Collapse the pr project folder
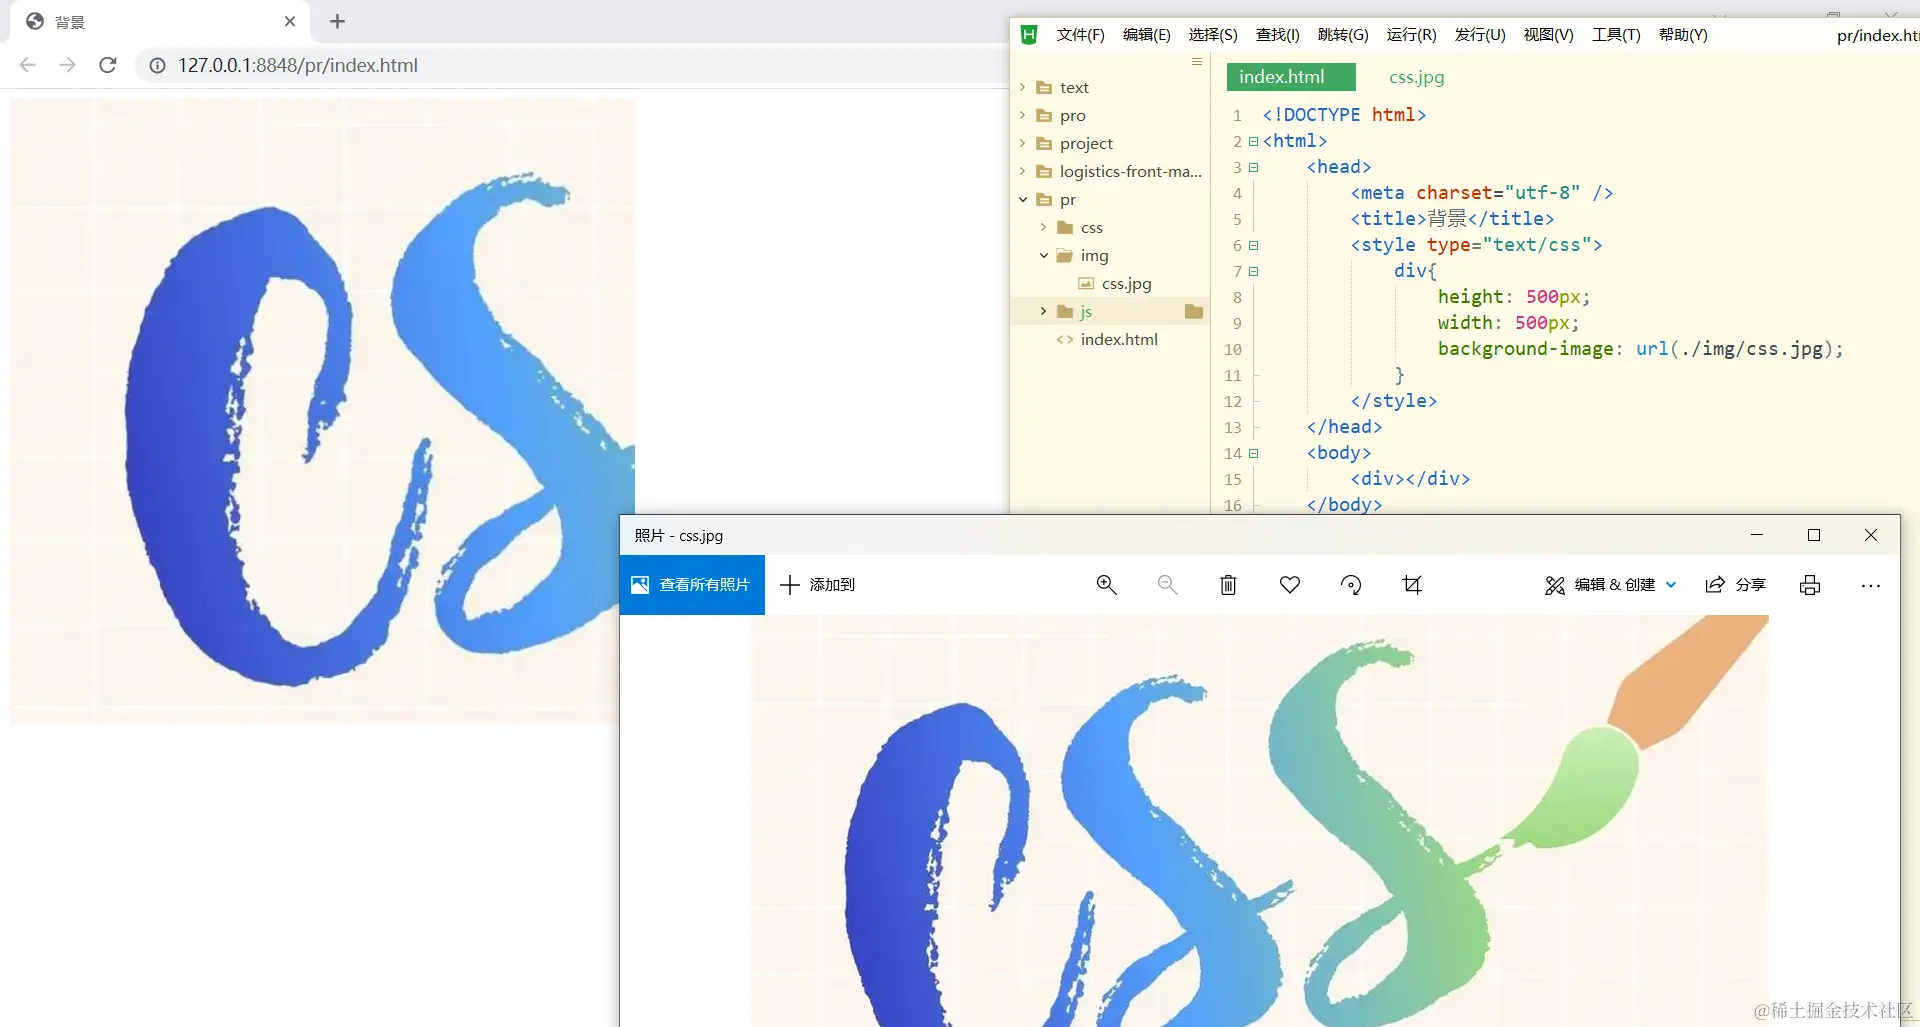Image resolution: width=1920 pixels, height=1027 pixels. click(1022, 199)
